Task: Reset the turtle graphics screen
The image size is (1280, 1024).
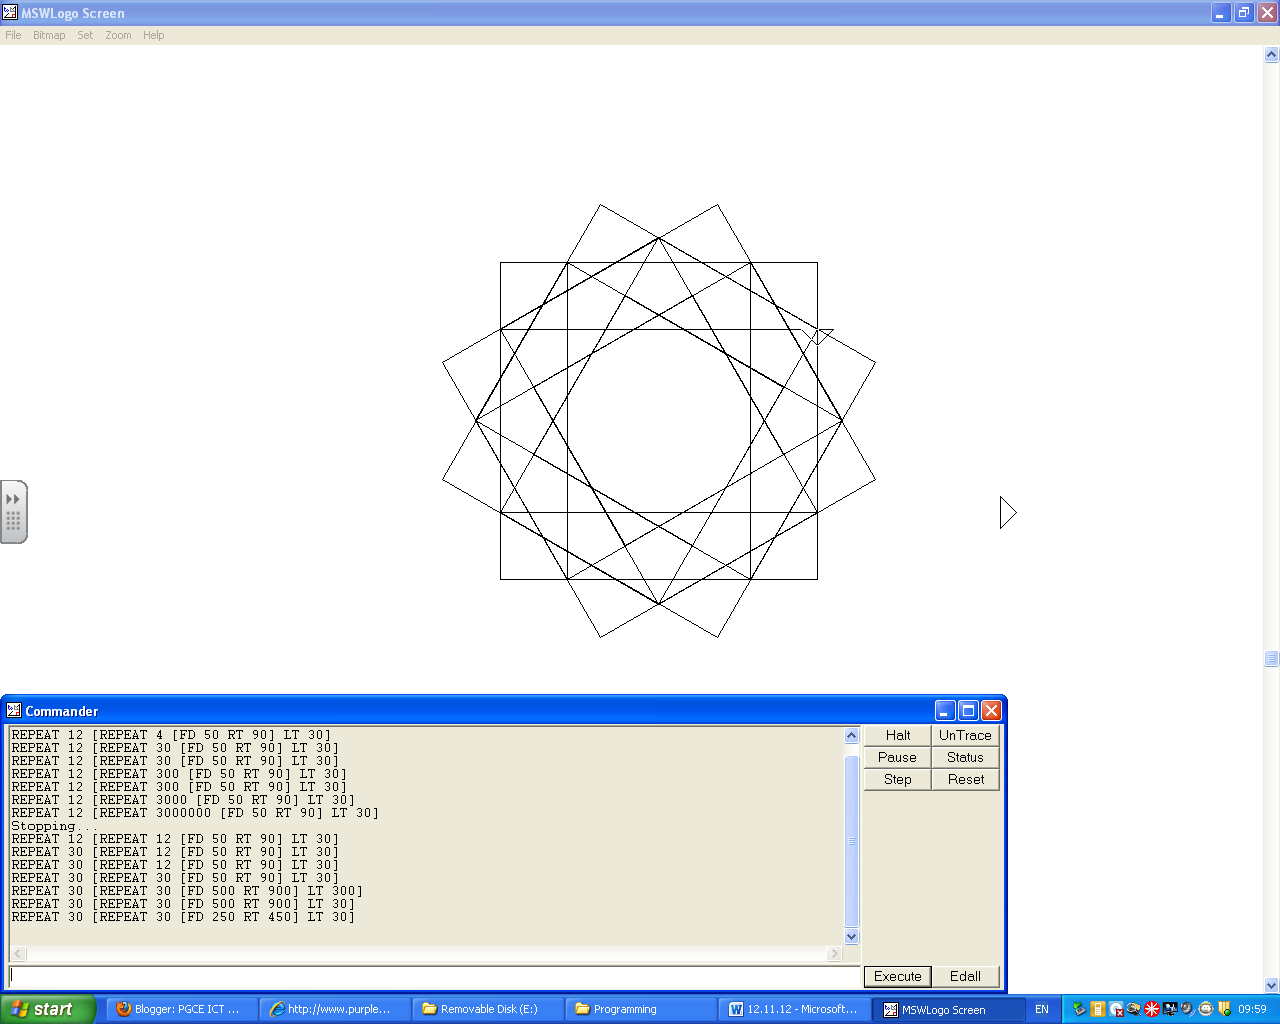Action: point(964,779)
